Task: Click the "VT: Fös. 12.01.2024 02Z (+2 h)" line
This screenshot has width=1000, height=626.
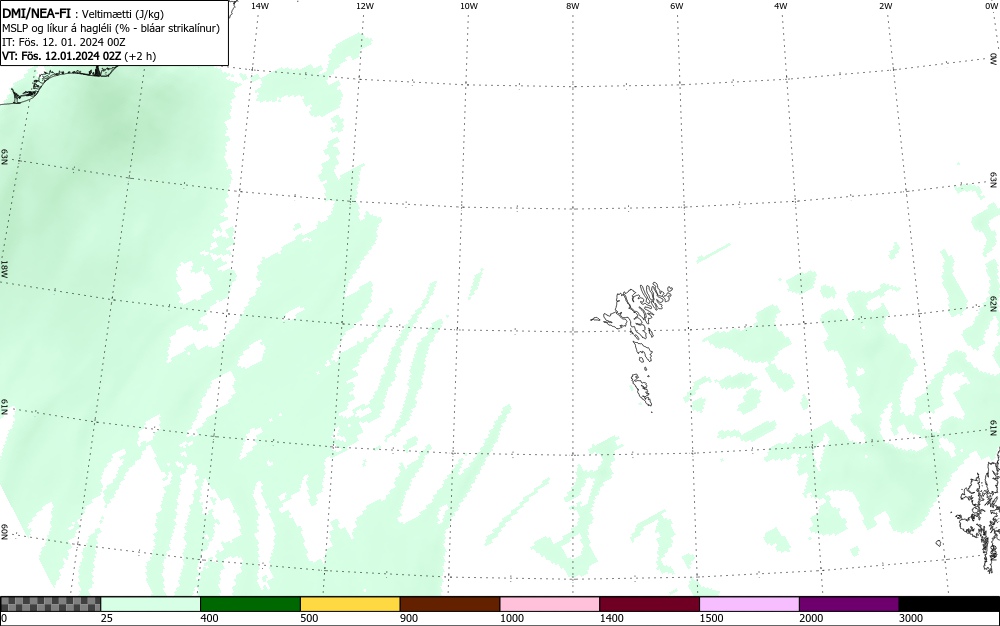Action: 79,56
